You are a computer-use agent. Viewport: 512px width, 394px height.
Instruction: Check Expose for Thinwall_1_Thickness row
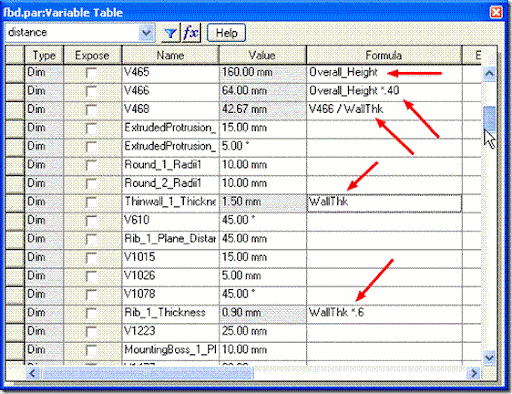click(91, 202)
